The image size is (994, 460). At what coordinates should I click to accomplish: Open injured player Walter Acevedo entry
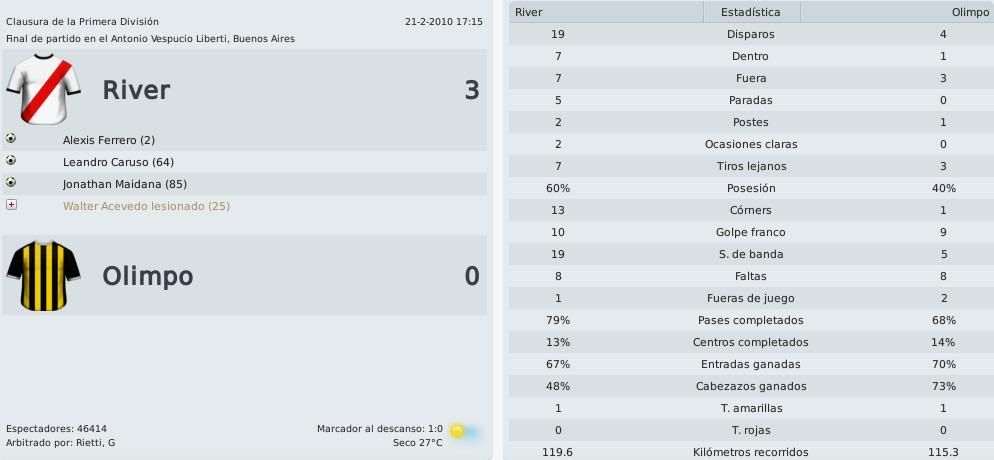coord(146,207)
